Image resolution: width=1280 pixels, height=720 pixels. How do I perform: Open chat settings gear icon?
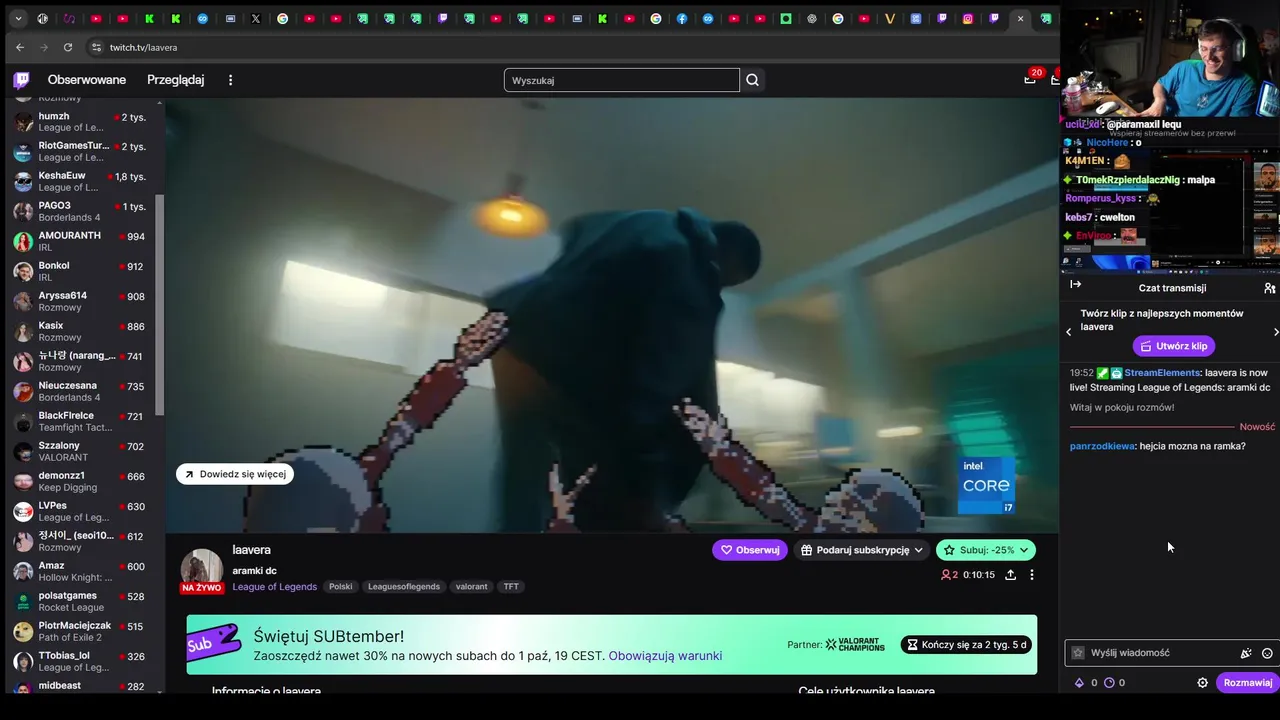[1203, 683]
